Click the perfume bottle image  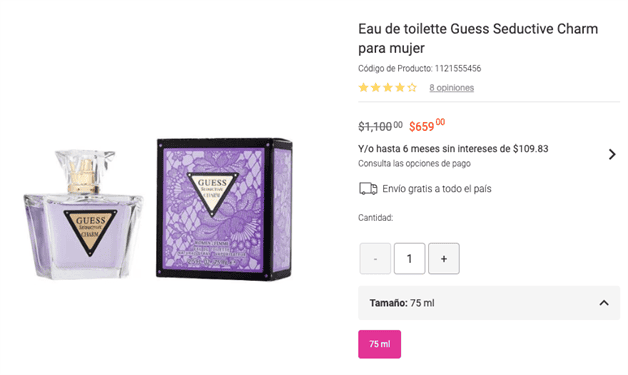tap(83, 214)
